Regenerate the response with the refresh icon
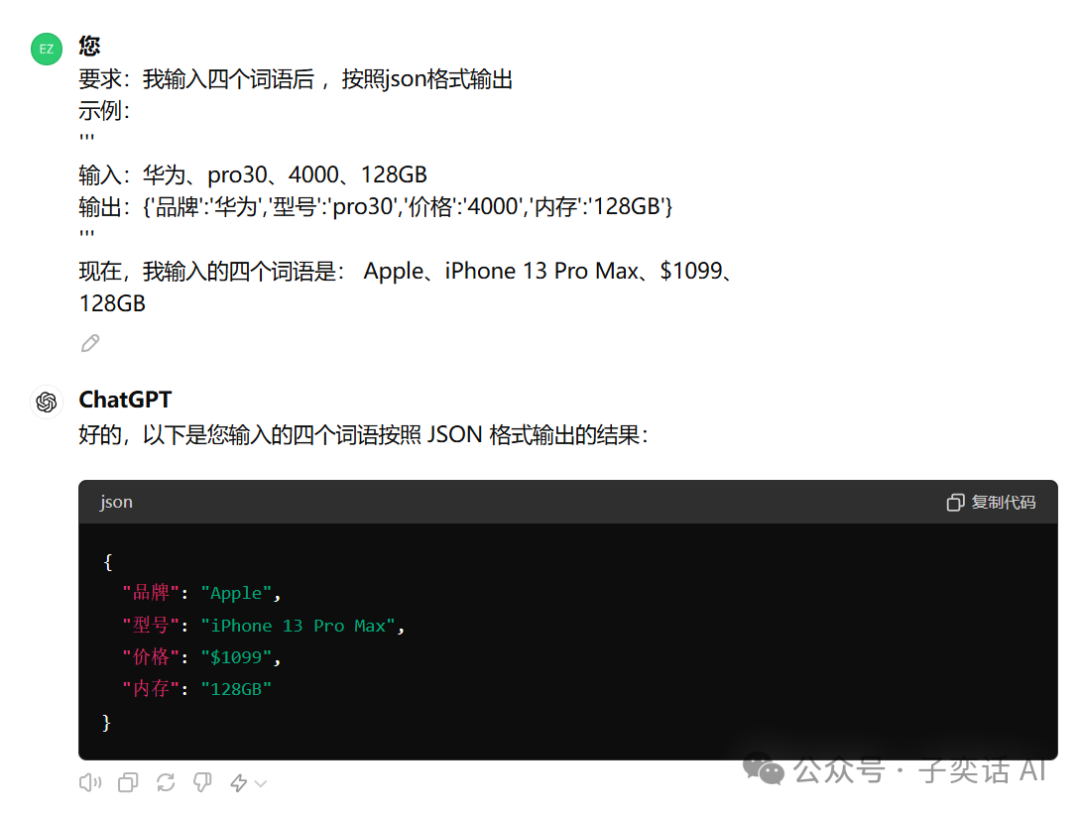Screen dimensions: 1080x813 (x=165, y=783)
